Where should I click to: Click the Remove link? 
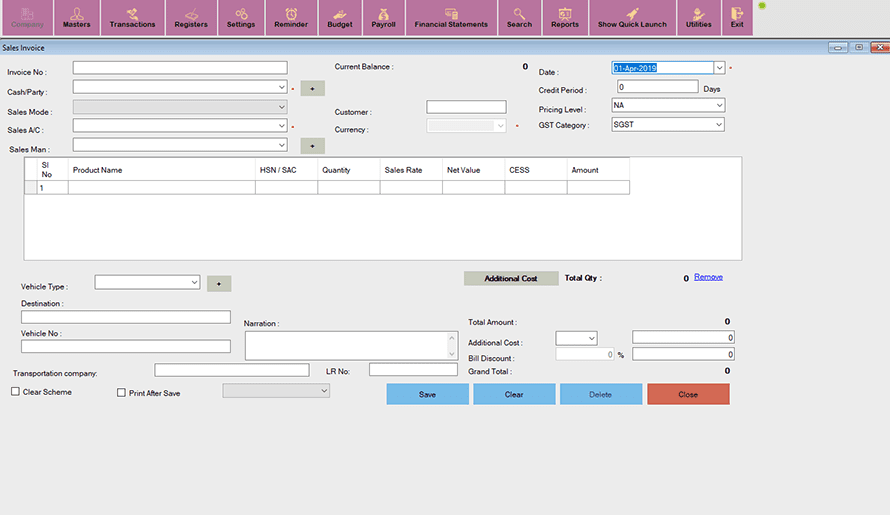pyautogui.click(x=708, y=277)
